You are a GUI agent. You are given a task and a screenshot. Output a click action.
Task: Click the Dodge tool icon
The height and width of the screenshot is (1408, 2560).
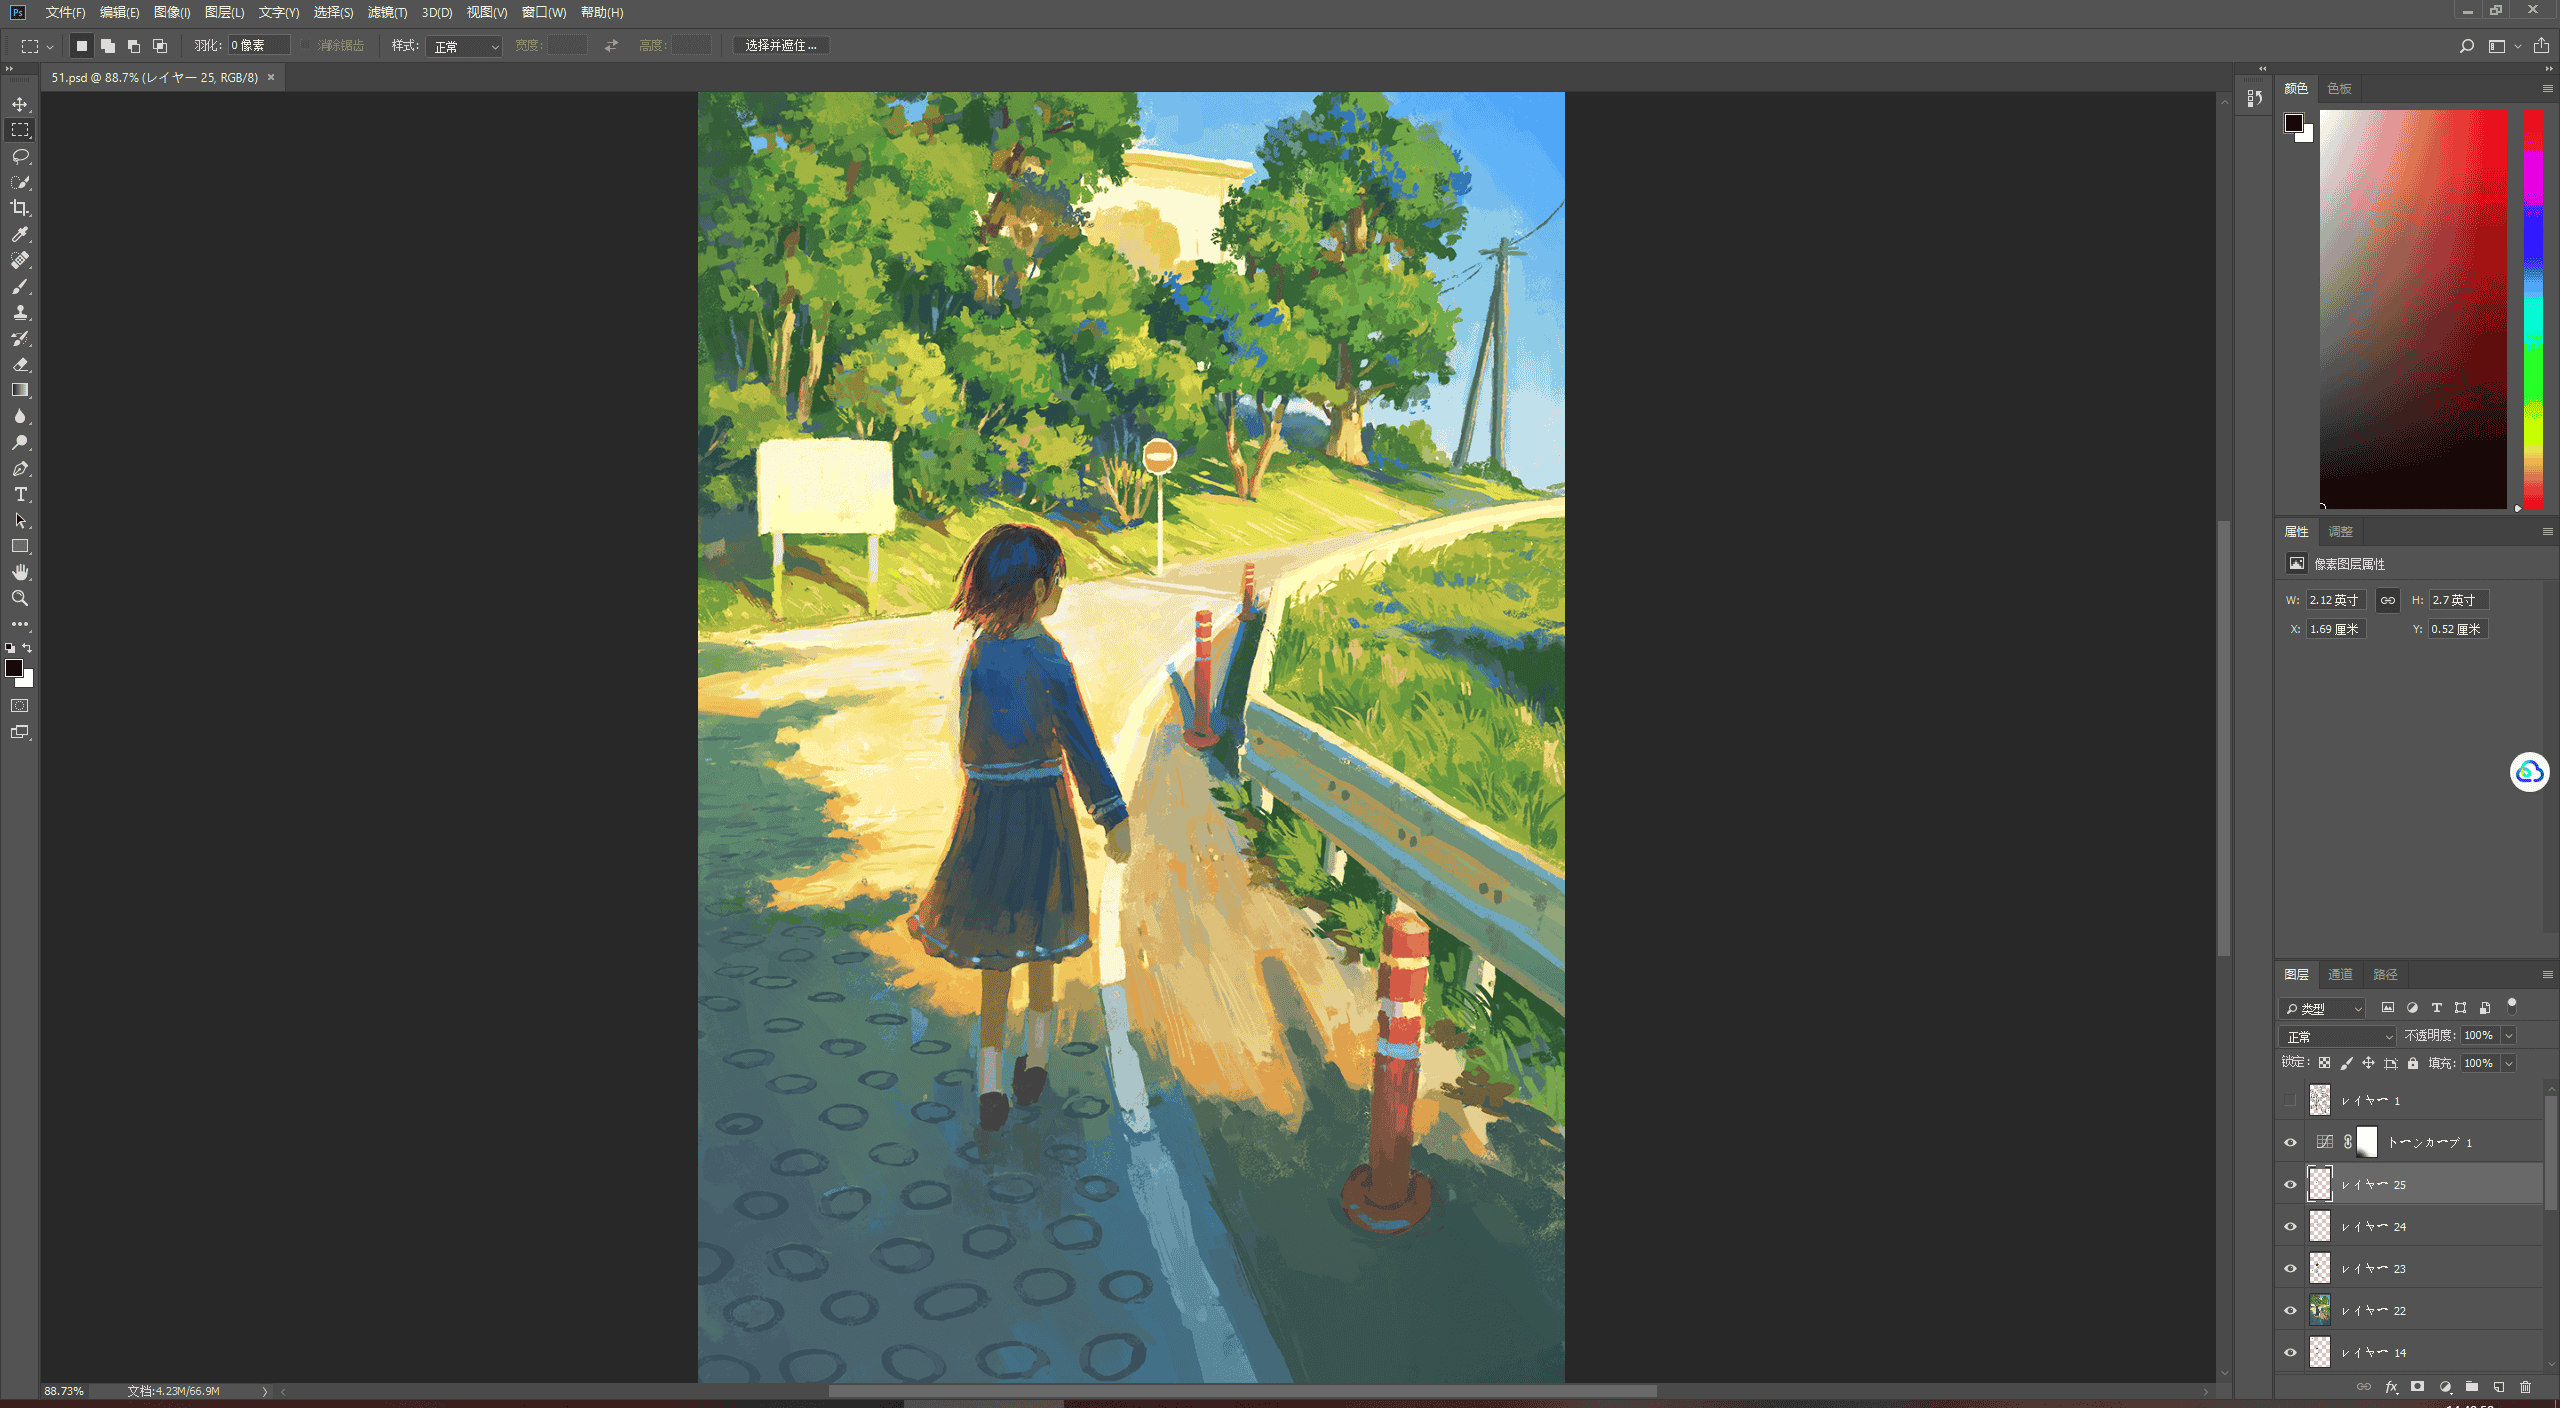pos(20,442)
